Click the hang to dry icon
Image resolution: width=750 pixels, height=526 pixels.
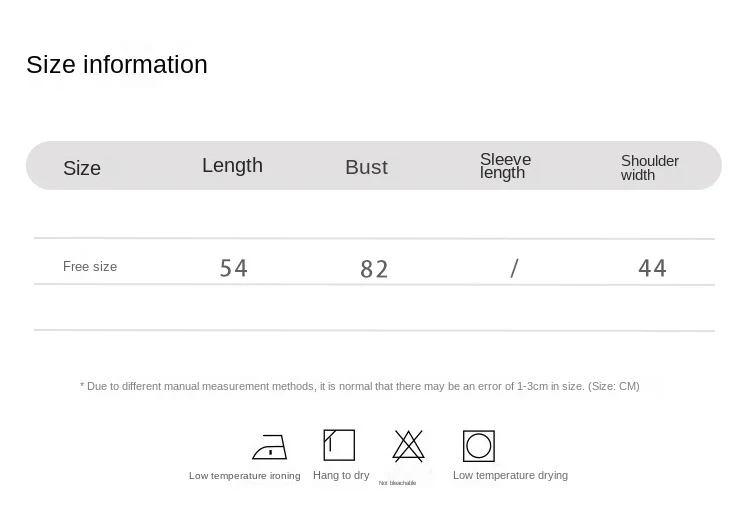339,445
